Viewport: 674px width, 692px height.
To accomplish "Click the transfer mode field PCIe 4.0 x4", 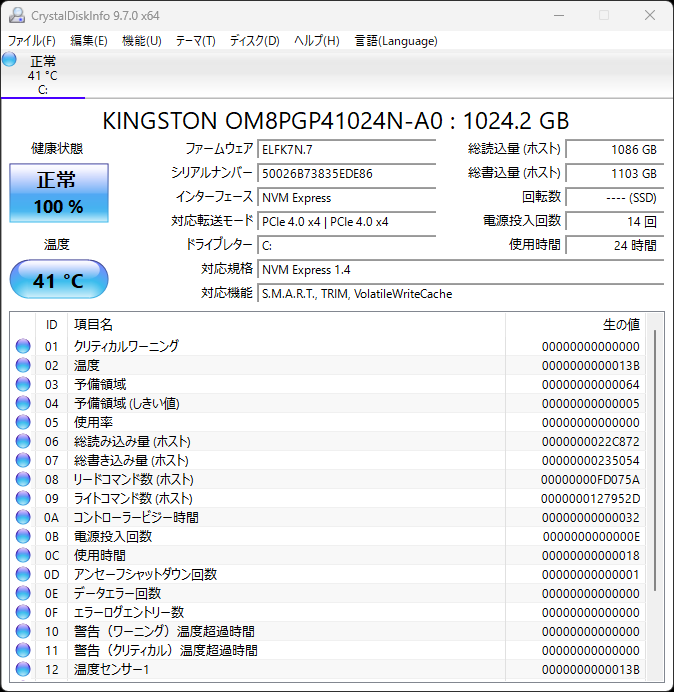I will coord(347,222).
